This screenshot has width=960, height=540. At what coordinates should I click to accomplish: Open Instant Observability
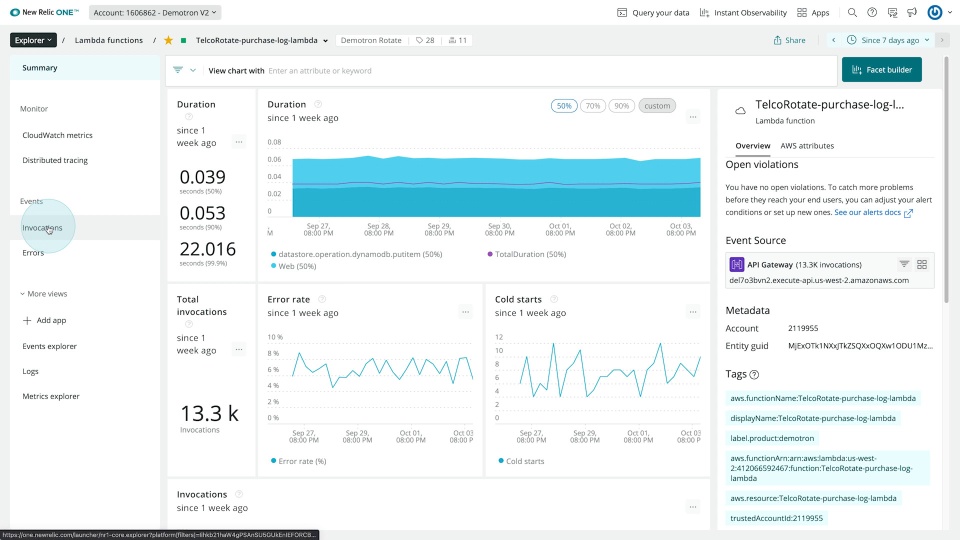(743, 12)
